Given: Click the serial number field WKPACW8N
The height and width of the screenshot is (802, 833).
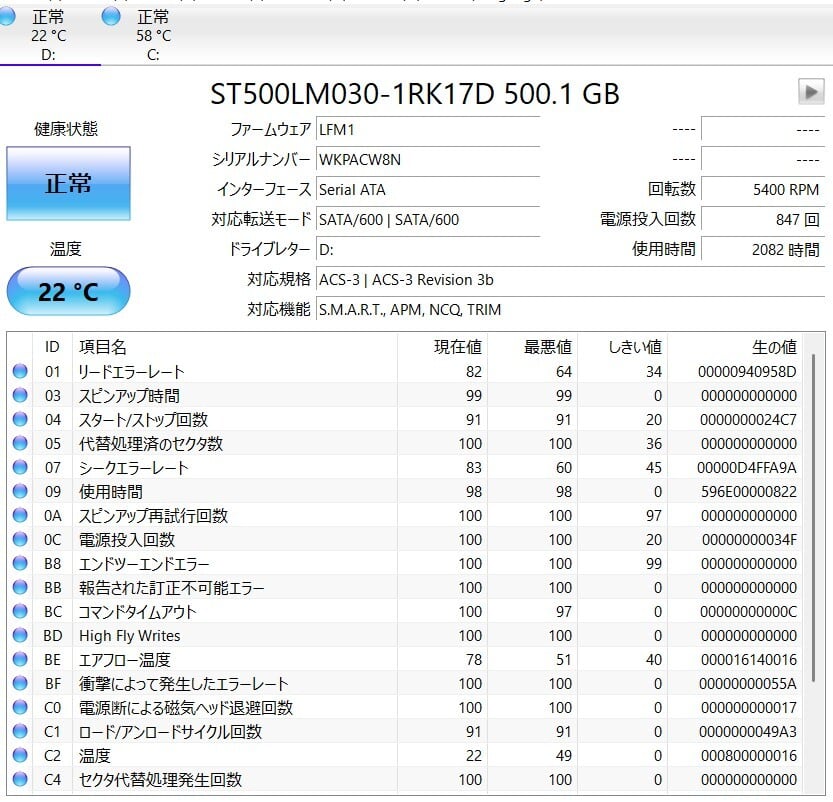Looking at the screenshot, I should click(x=427, y=159).
